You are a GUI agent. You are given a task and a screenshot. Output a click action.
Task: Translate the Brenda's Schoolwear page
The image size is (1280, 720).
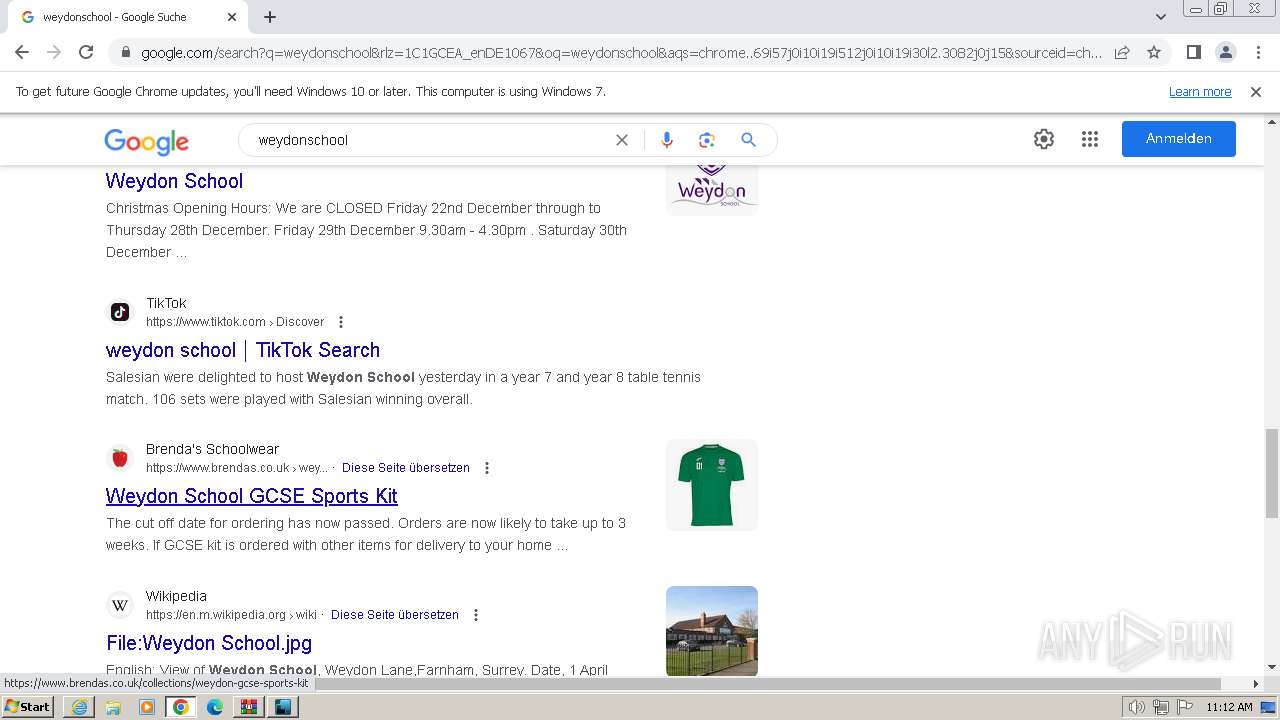[x=406, y=468]
